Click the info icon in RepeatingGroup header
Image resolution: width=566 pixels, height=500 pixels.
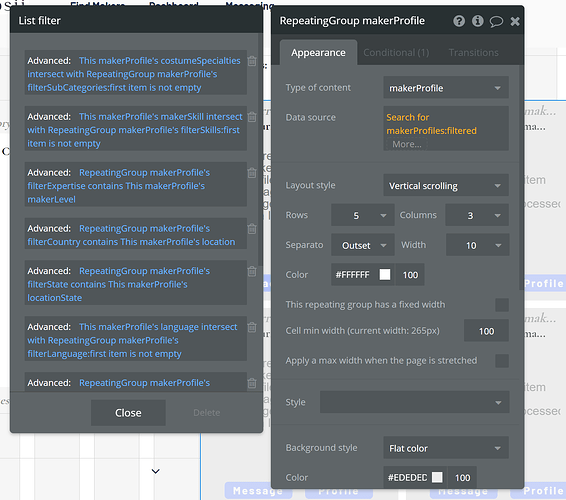[x=477, y=21]
